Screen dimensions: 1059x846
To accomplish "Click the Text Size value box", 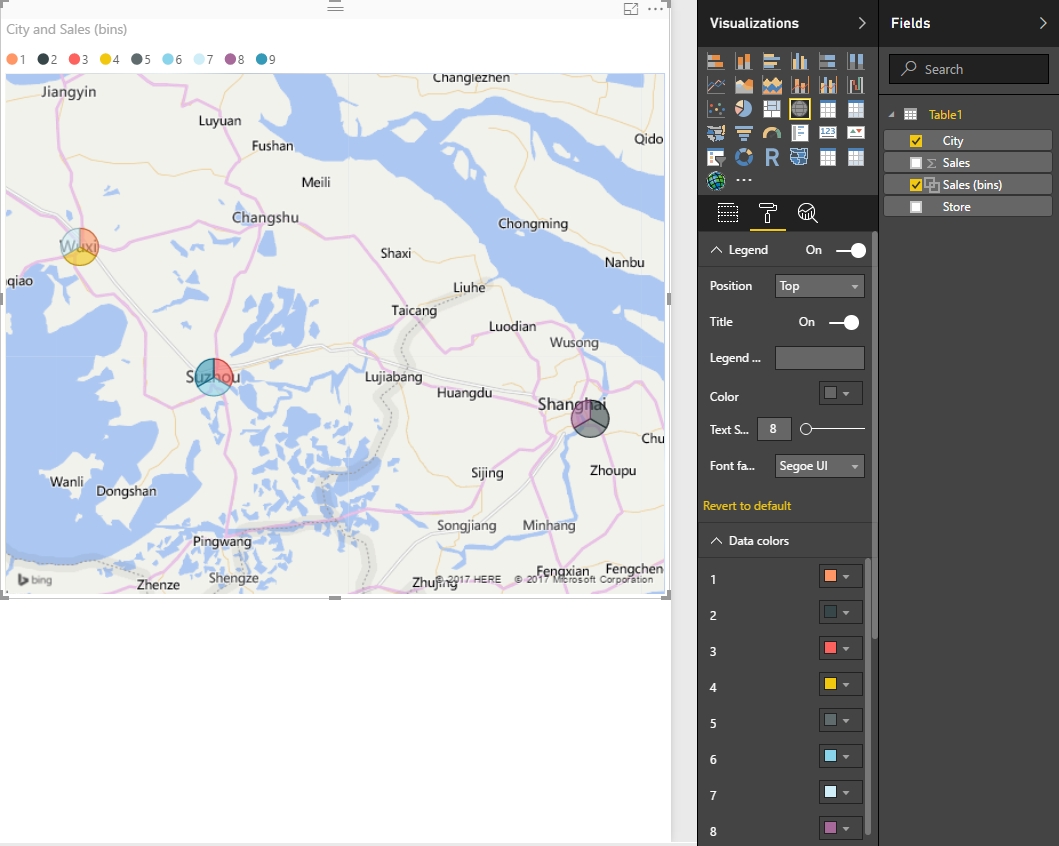I will tap(774, 429).
